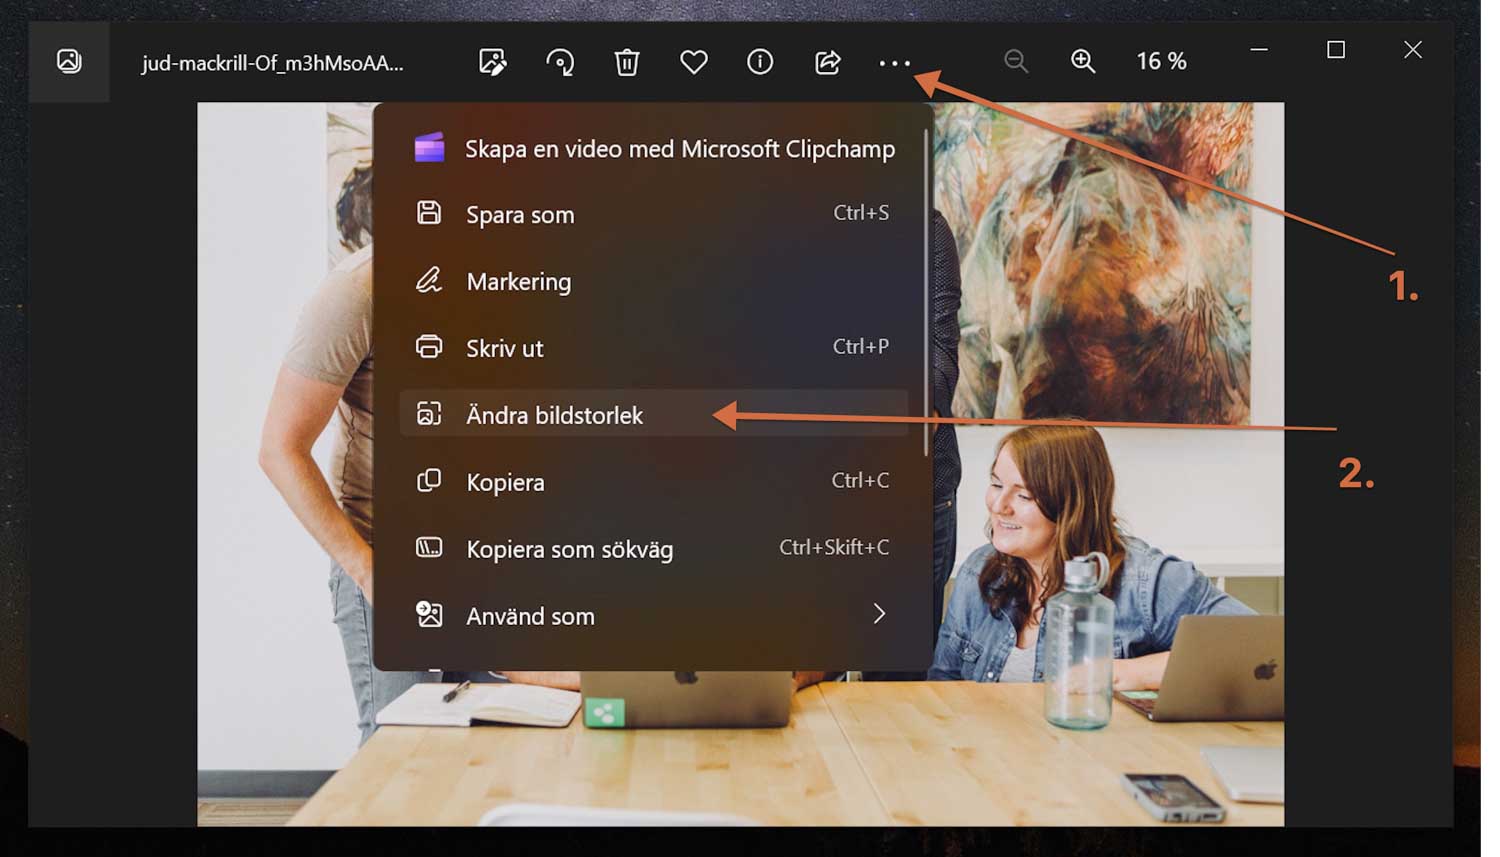
Task: Mark photo as favorite with heart icon
Action: coord(693,62)
